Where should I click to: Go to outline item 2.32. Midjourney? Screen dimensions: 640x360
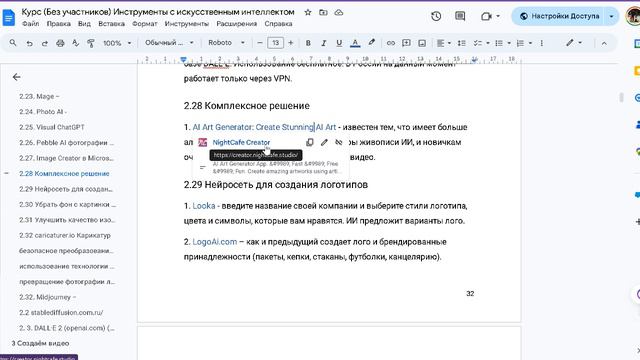pos(47,297)
